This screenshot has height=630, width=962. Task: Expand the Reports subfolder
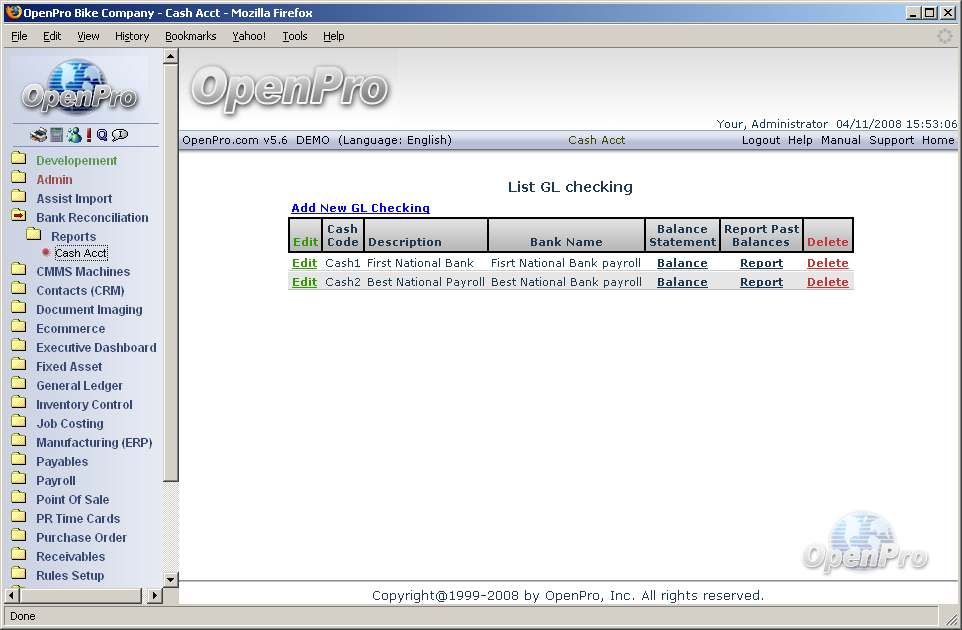(34, 236)
